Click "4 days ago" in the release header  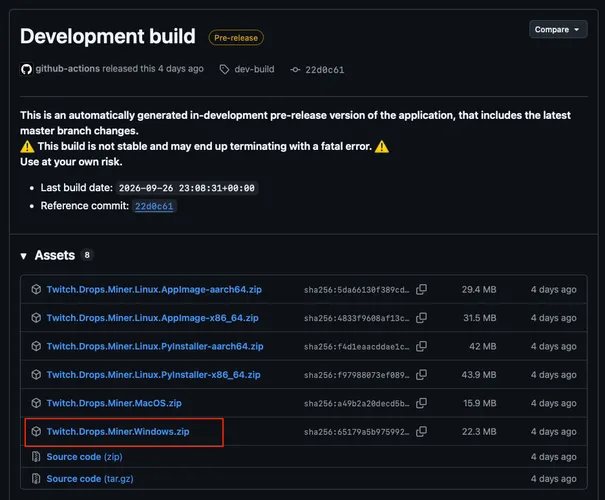[x=181, y=69]
